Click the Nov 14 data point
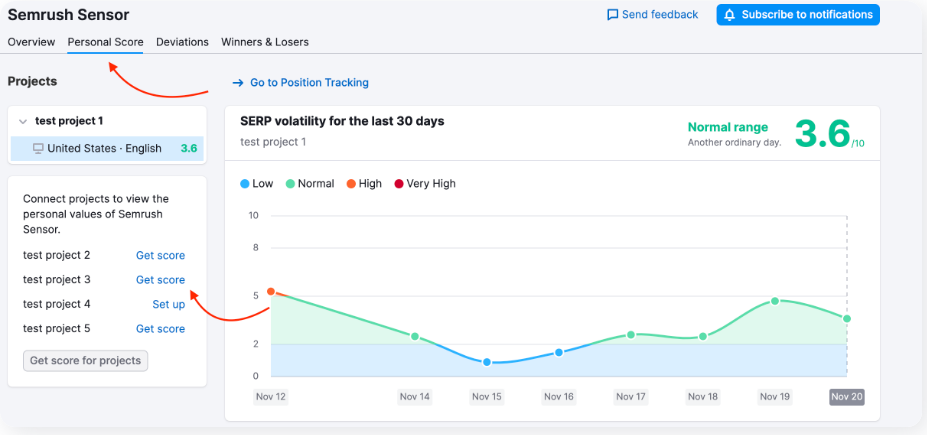 415,336
